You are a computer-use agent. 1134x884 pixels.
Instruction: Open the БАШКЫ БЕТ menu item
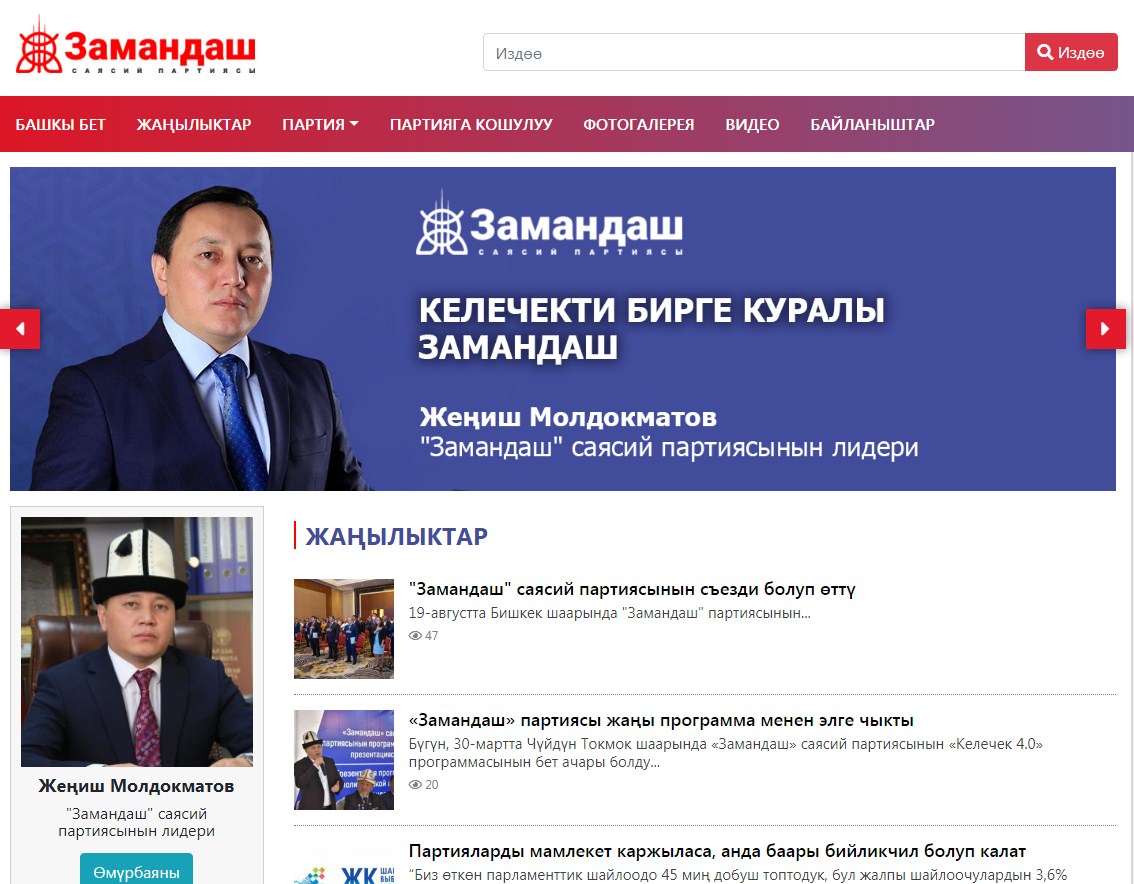click(x=61, y=124)
